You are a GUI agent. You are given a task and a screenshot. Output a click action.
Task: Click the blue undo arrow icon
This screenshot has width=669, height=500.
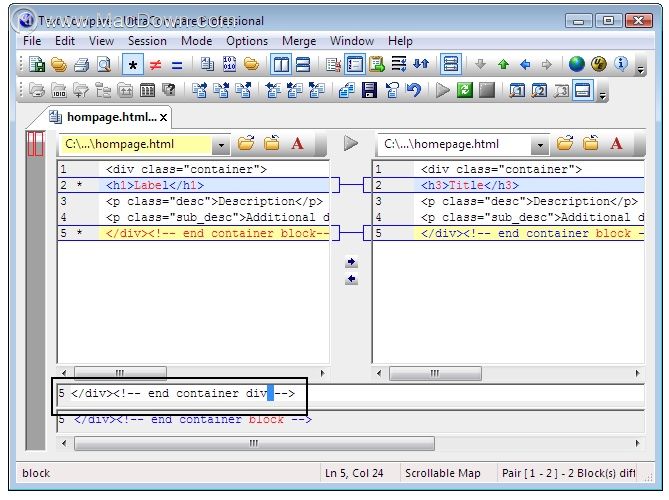coord(413,90)
